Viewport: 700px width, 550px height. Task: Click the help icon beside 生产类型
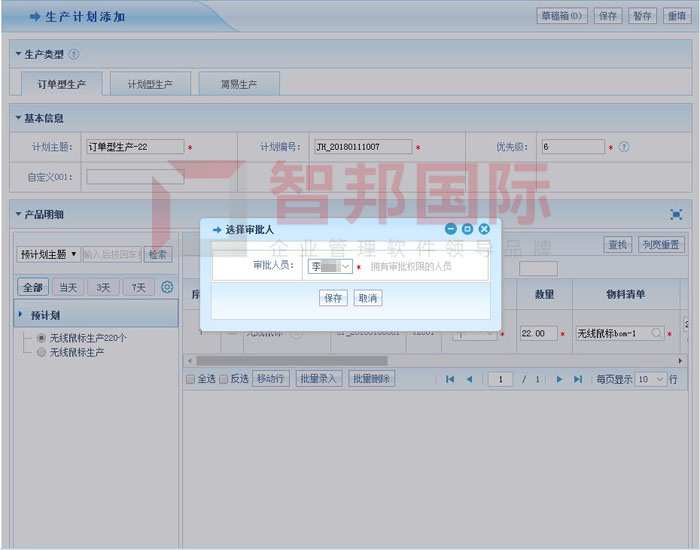(74, 54)
